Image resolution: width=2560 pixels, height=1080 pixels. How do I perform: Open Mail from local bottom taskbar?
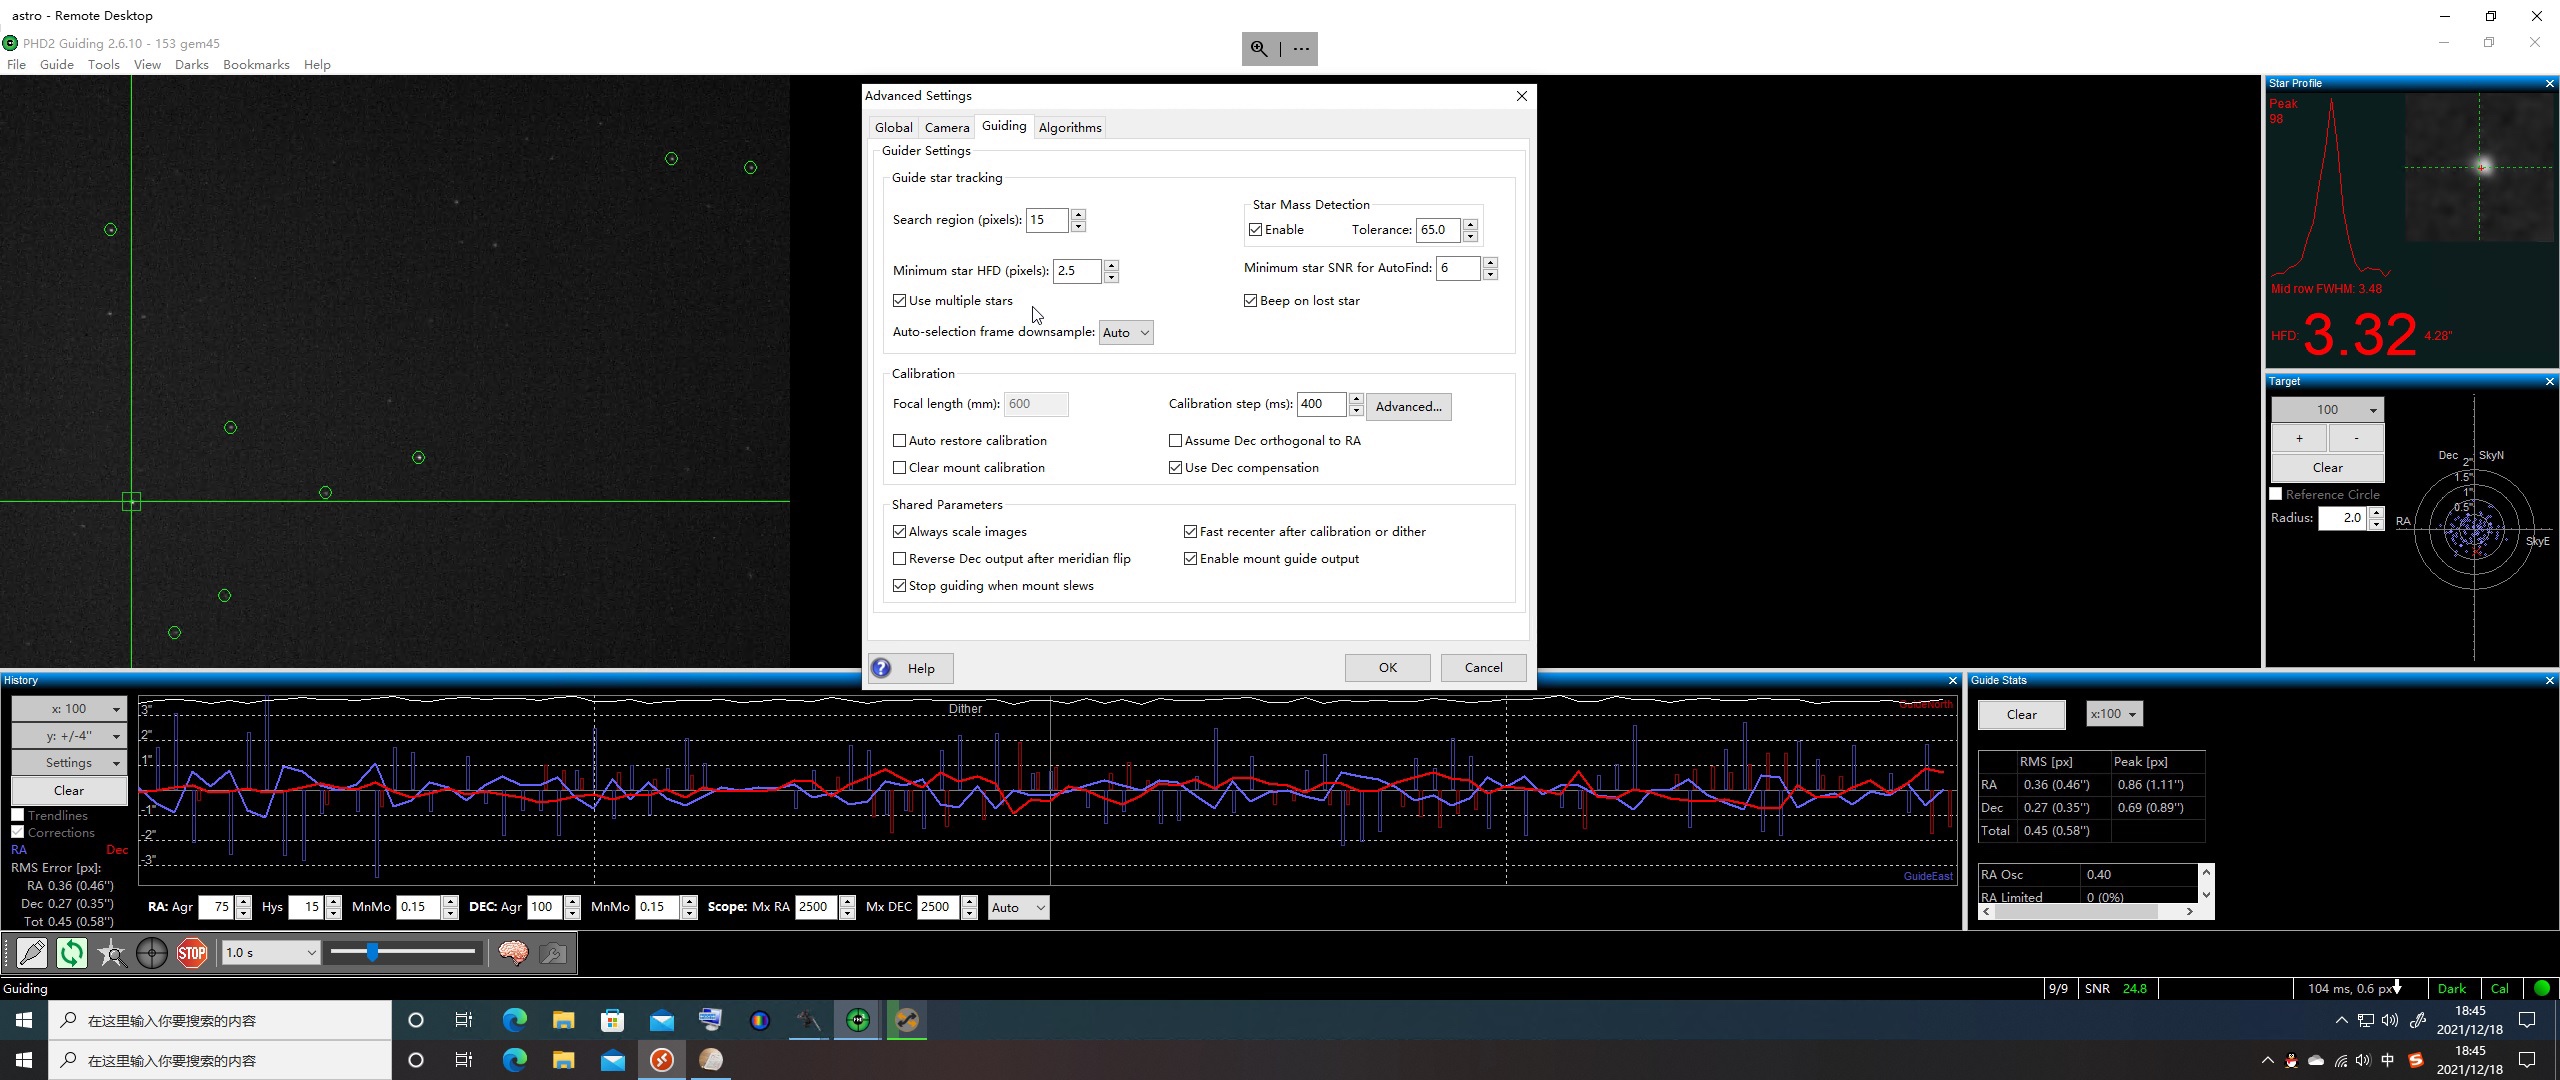613,1060
